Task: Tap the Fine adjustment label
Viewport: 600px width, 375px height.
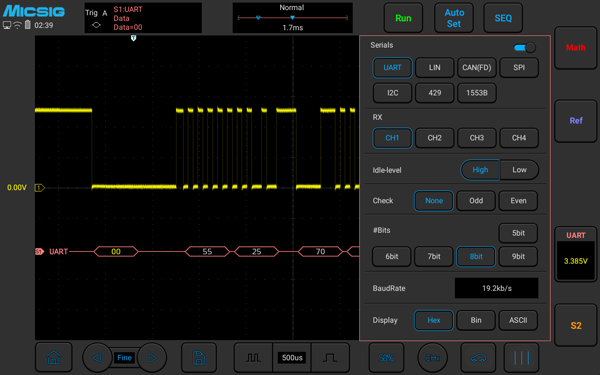Action: (124, 358)
